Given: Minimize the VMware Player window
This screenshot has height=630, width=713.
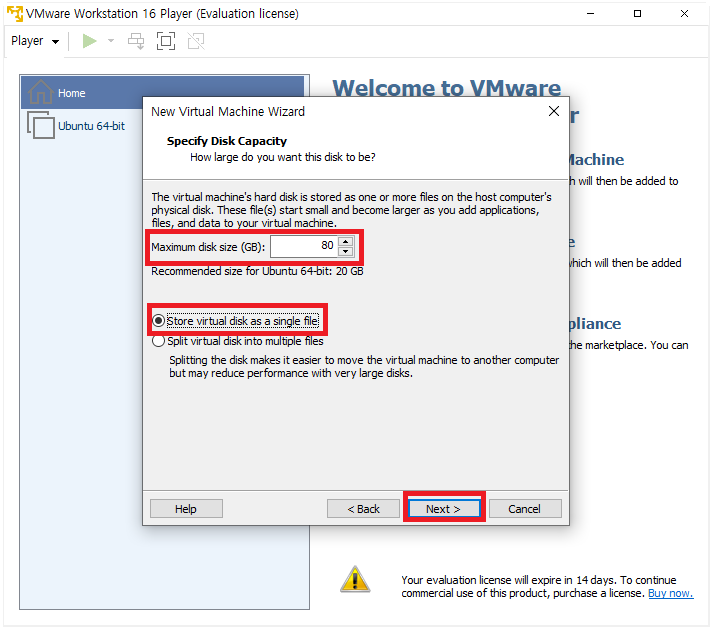Looking at the screenshot, I should pos(590,14).
